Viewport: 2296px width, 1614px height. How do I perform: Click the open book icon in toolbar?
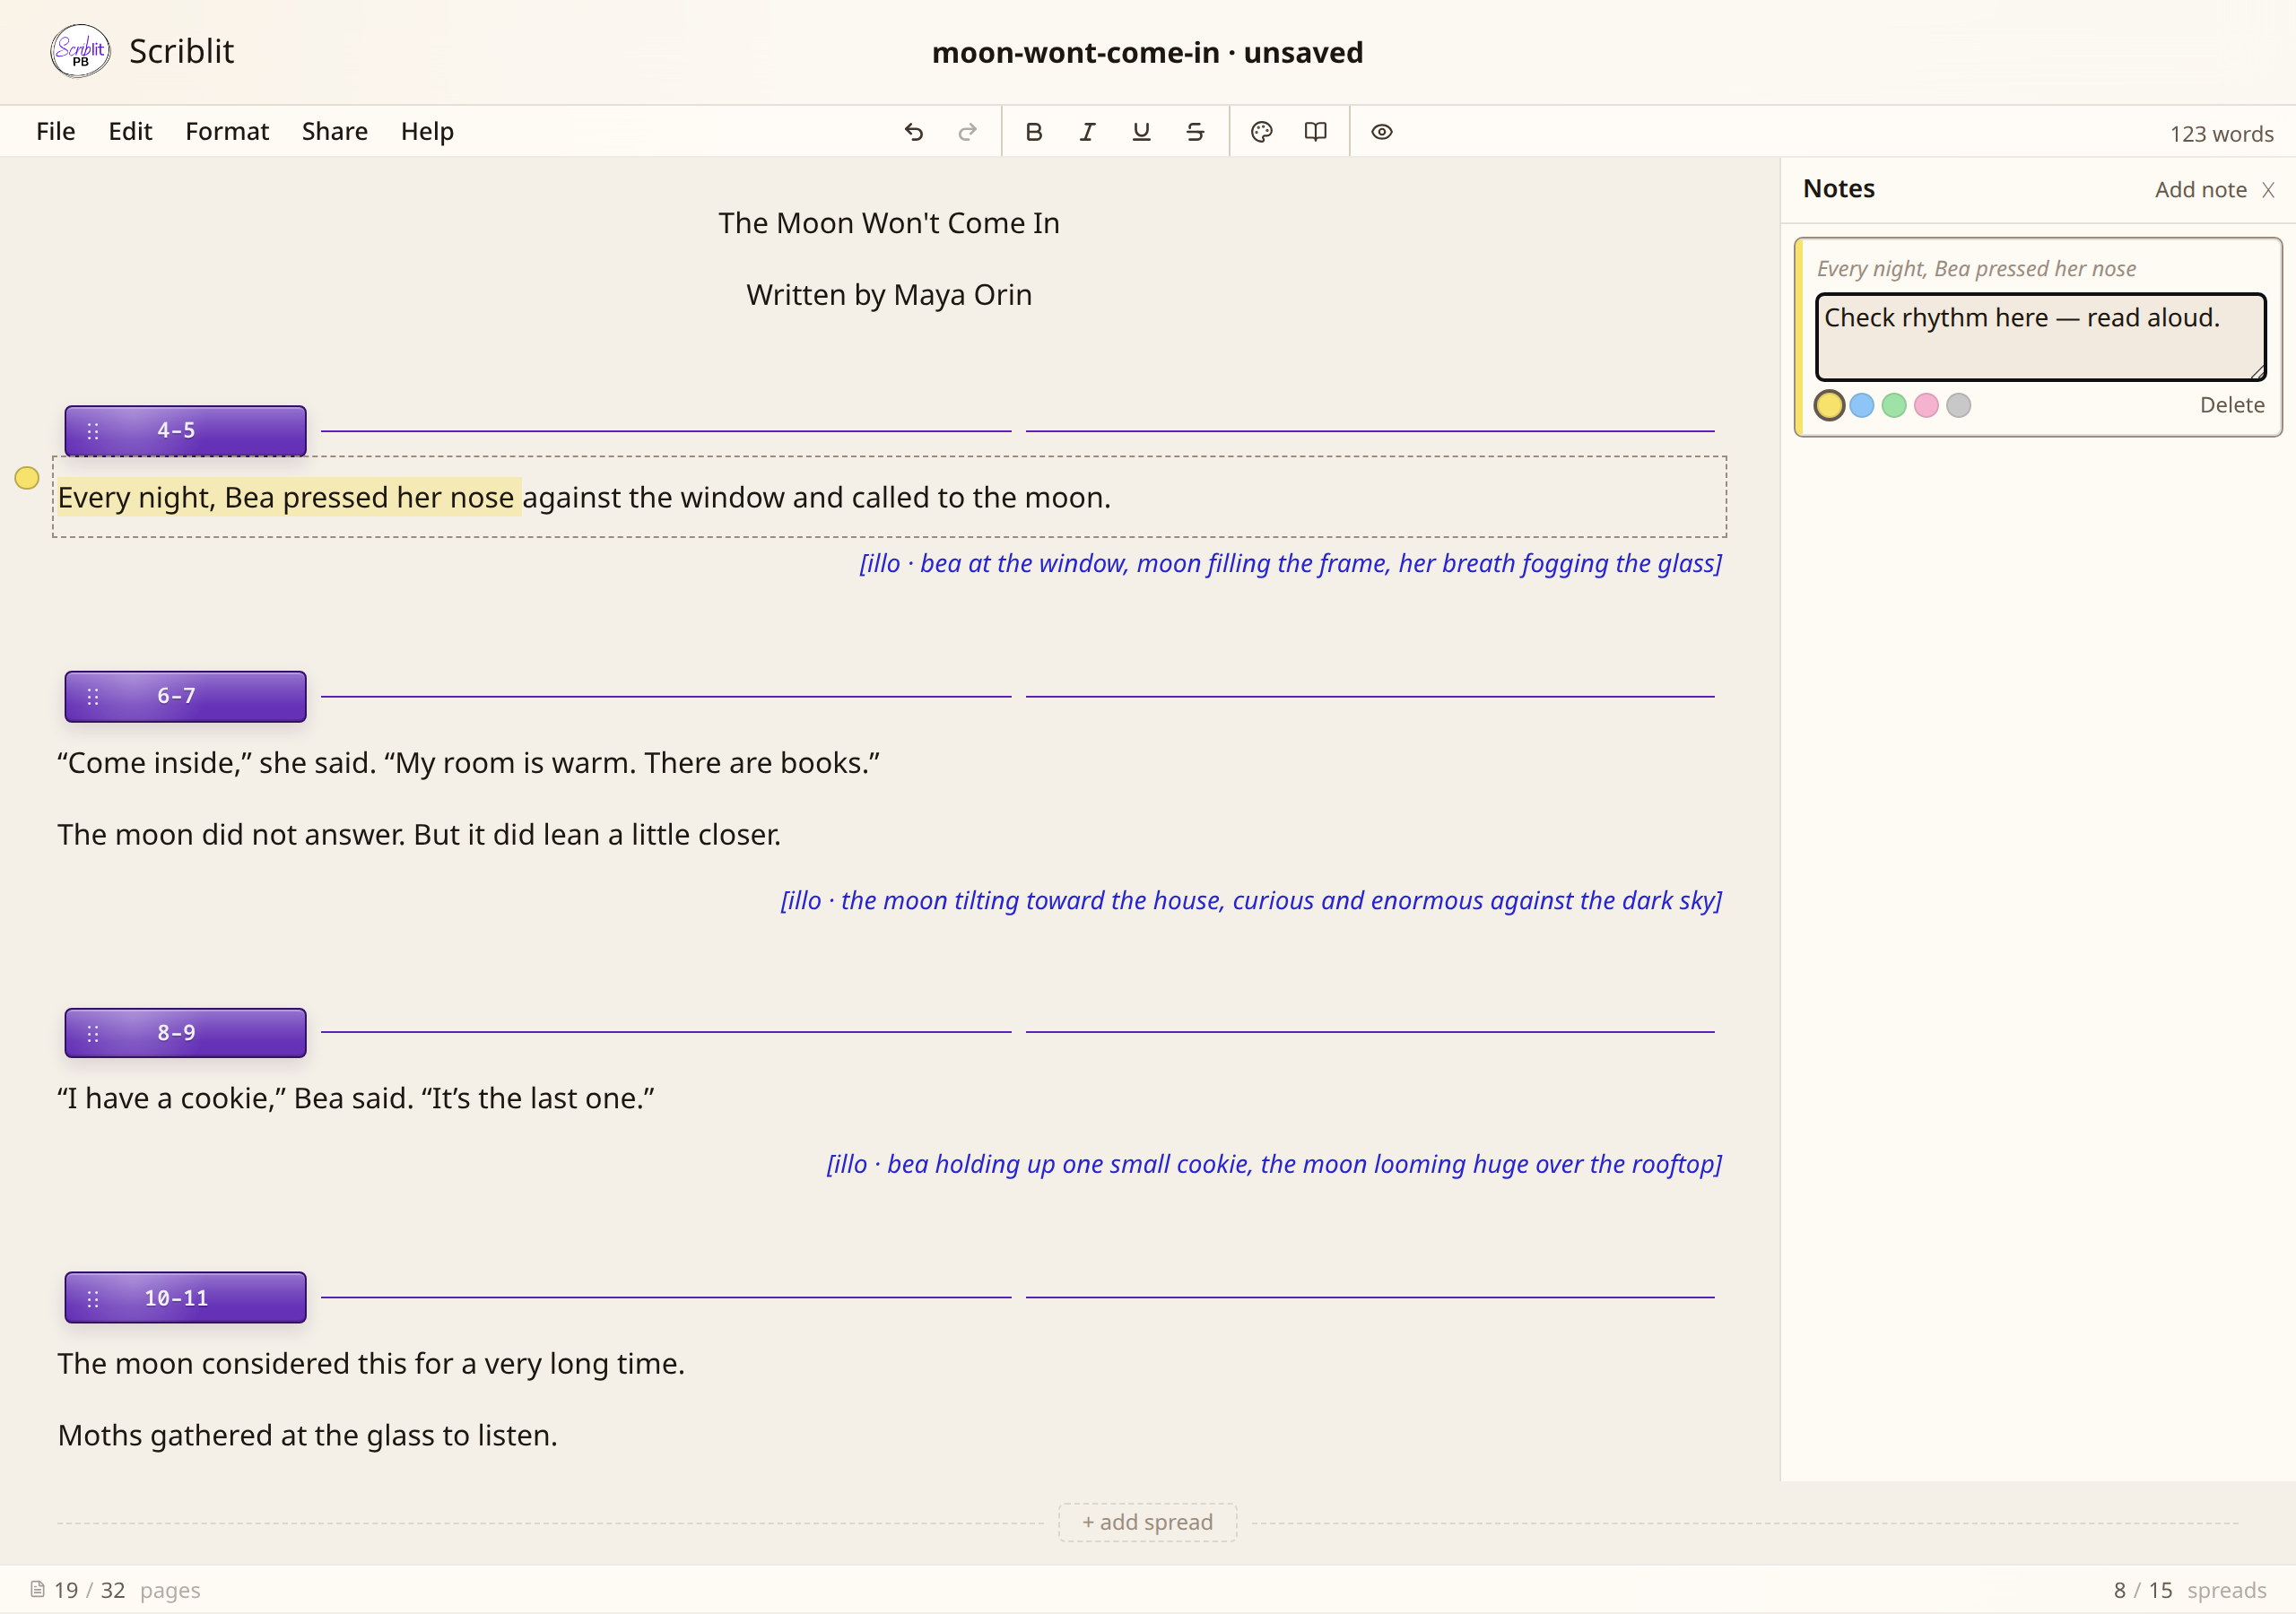tap(1316, 132)
